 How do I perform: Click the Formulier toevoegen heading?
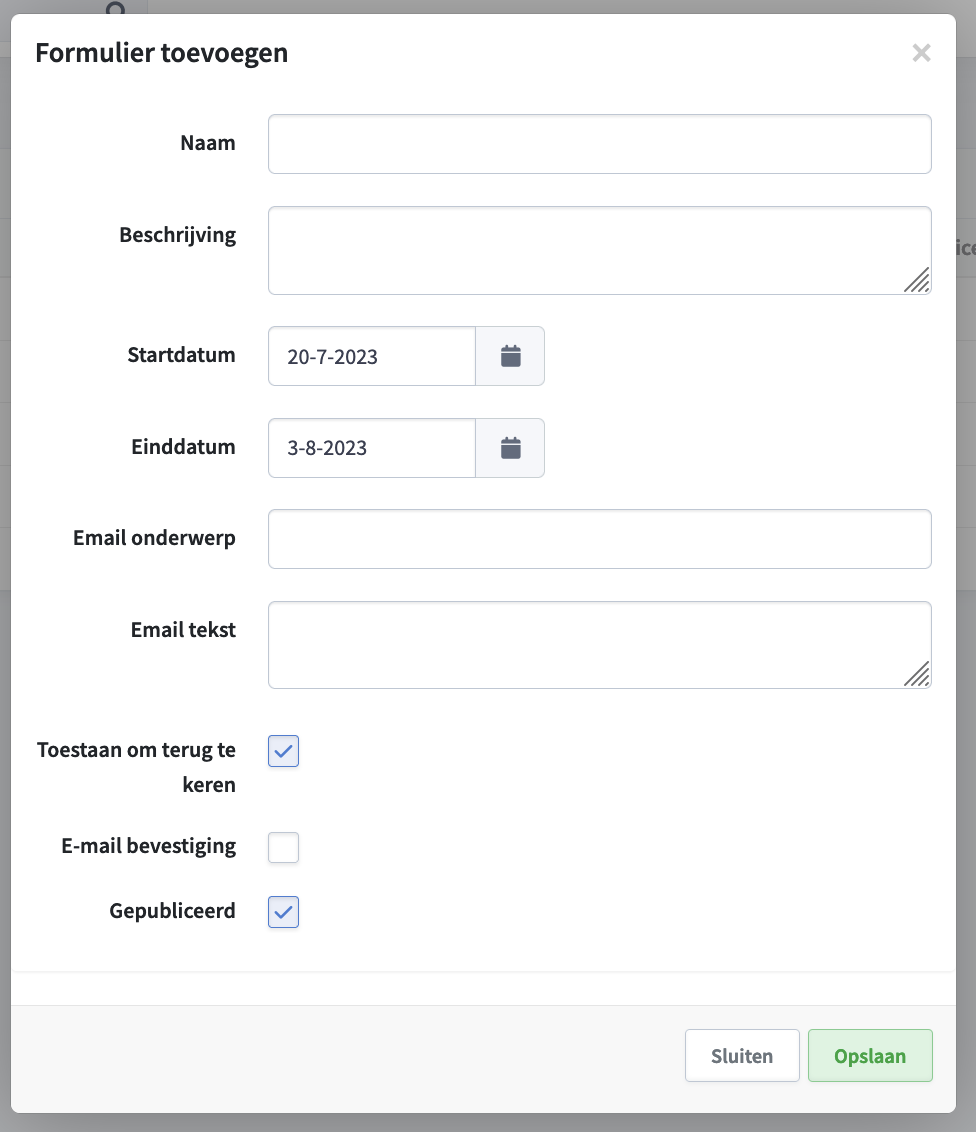point(162,53)
